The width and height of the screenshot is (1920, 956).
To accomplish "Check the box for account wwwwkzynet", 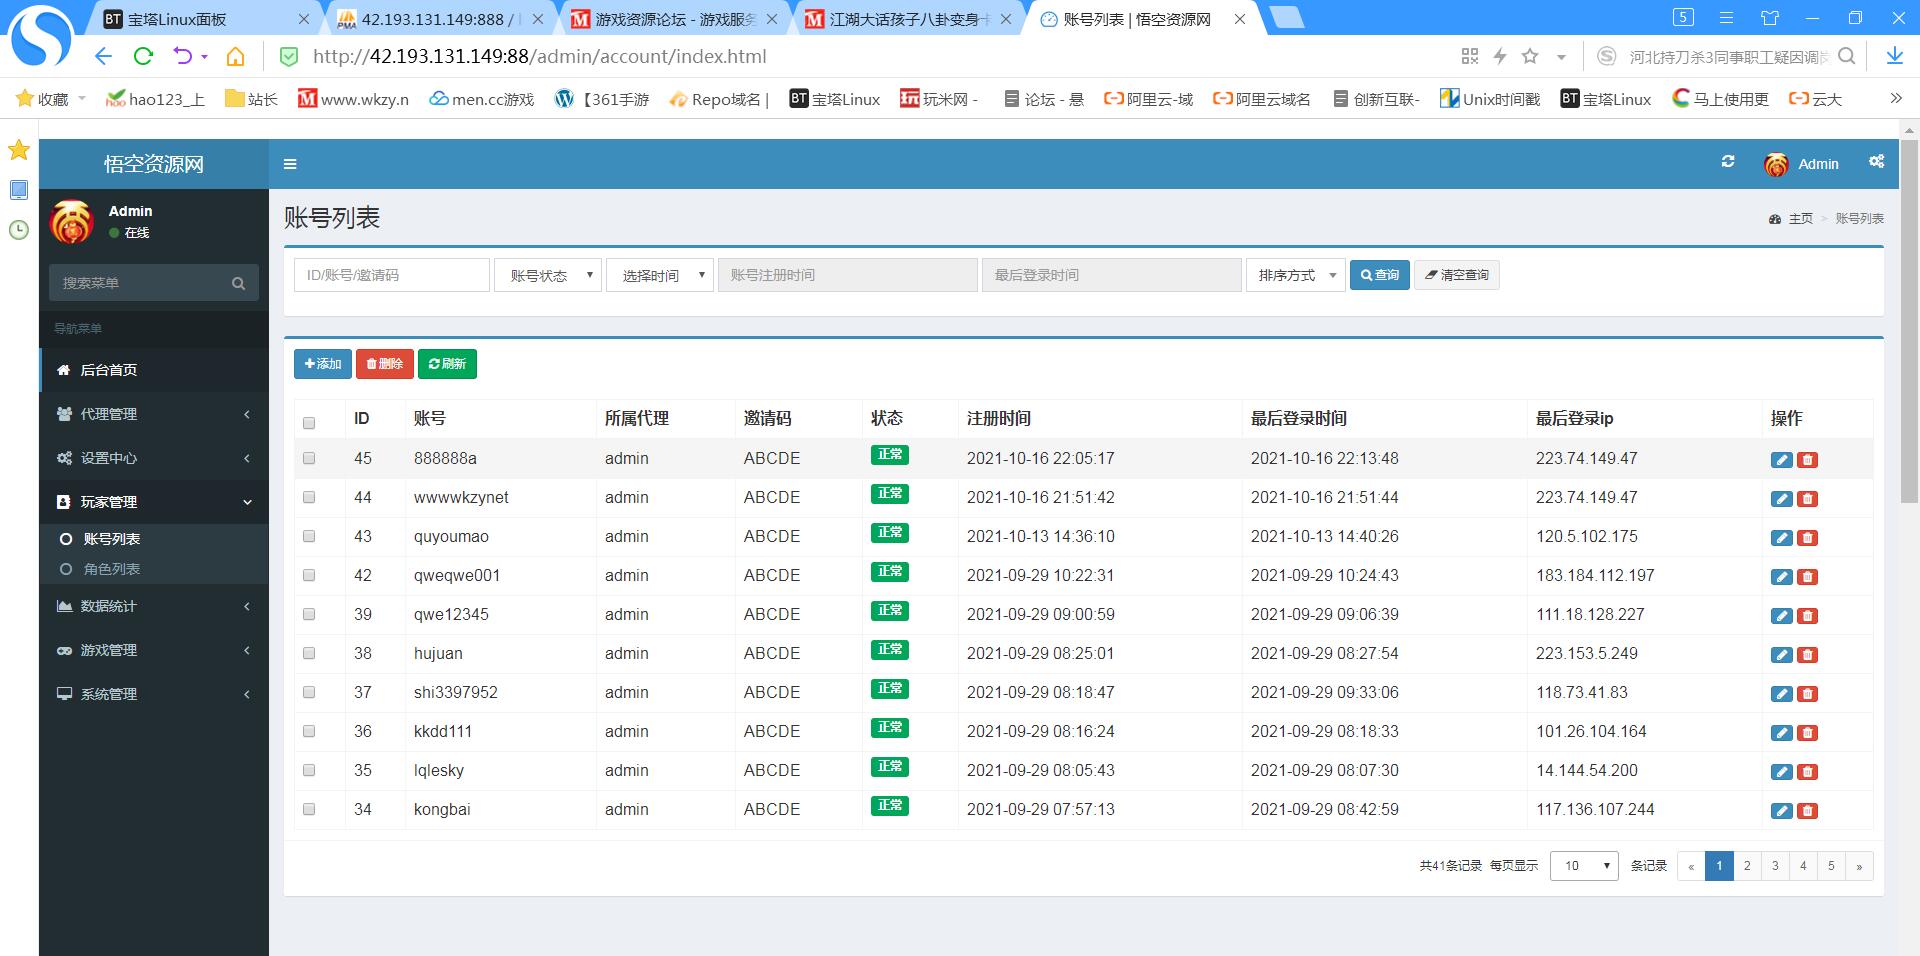I will coord(309,498).
